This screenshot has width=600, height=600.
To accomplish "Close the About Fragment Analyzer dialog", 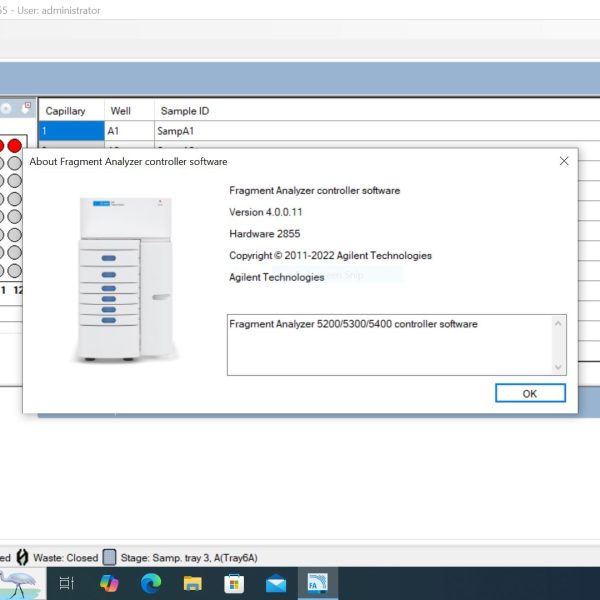I will [x=564, y=161].
